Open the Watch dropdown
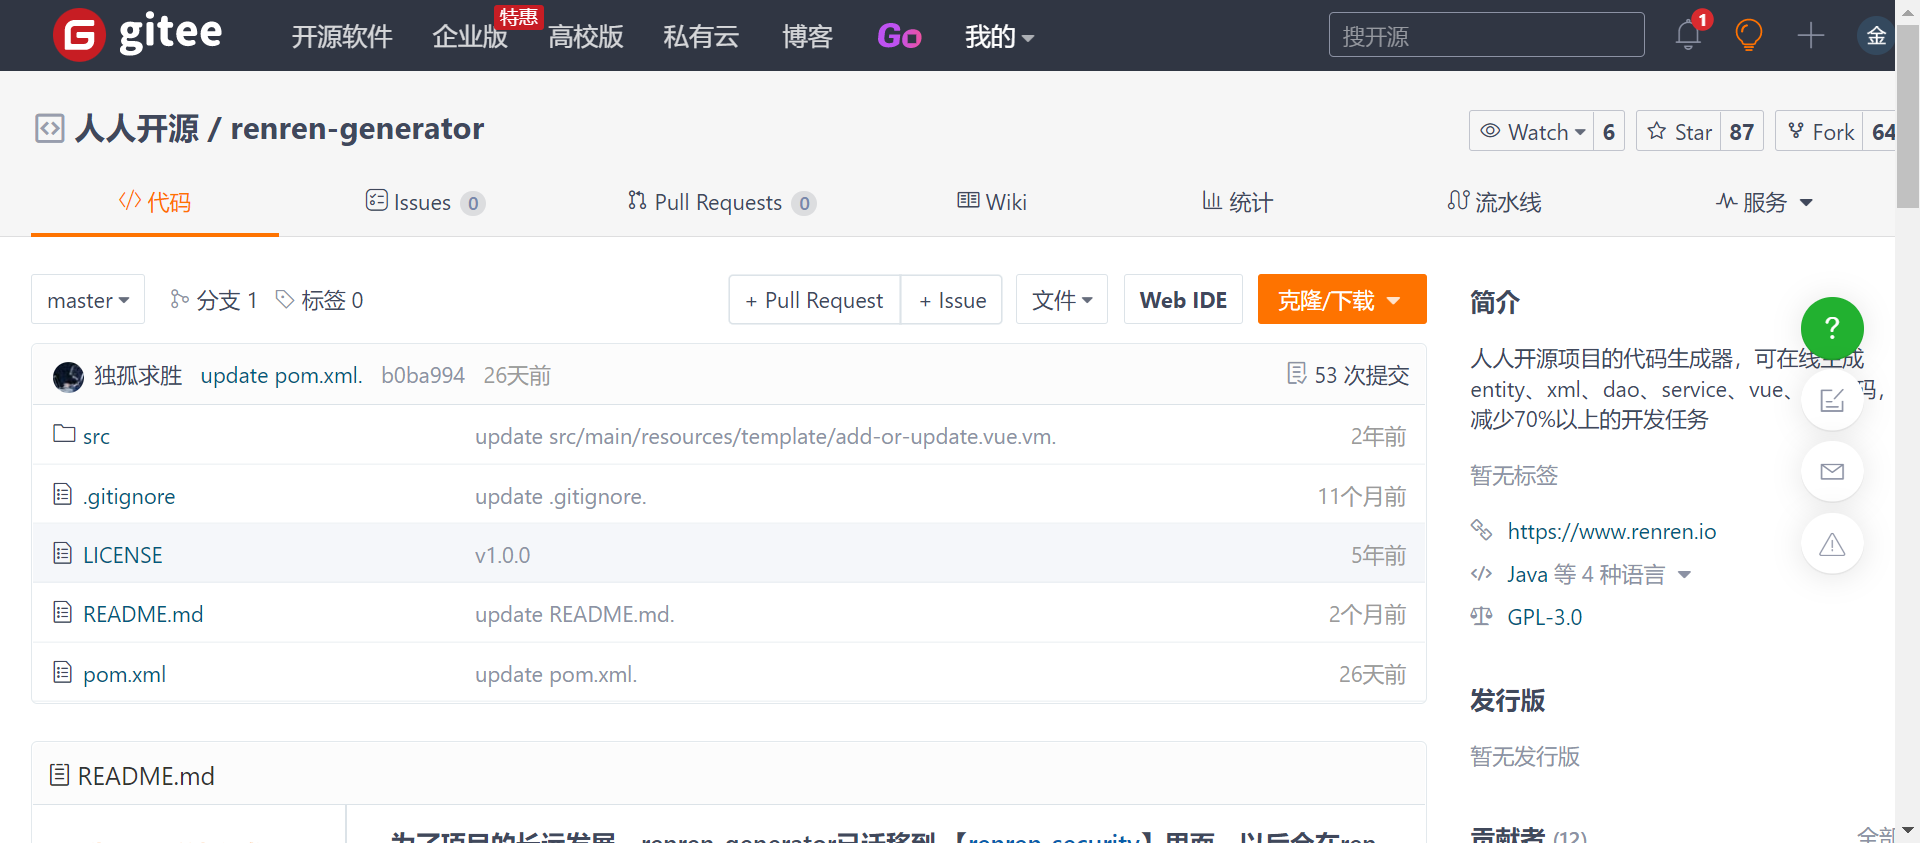Screen dimensions: 1920x843 1531,131
